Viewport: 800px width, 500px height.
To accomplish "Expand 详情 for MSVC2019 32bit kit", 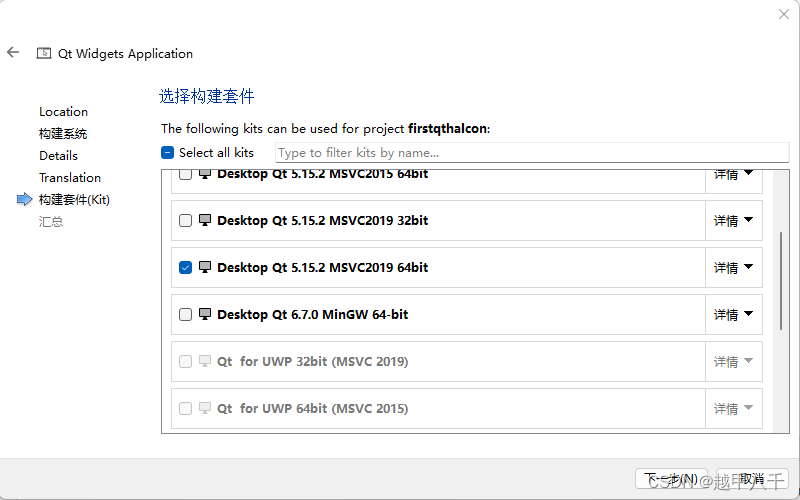I will click(x=734, y=220).
